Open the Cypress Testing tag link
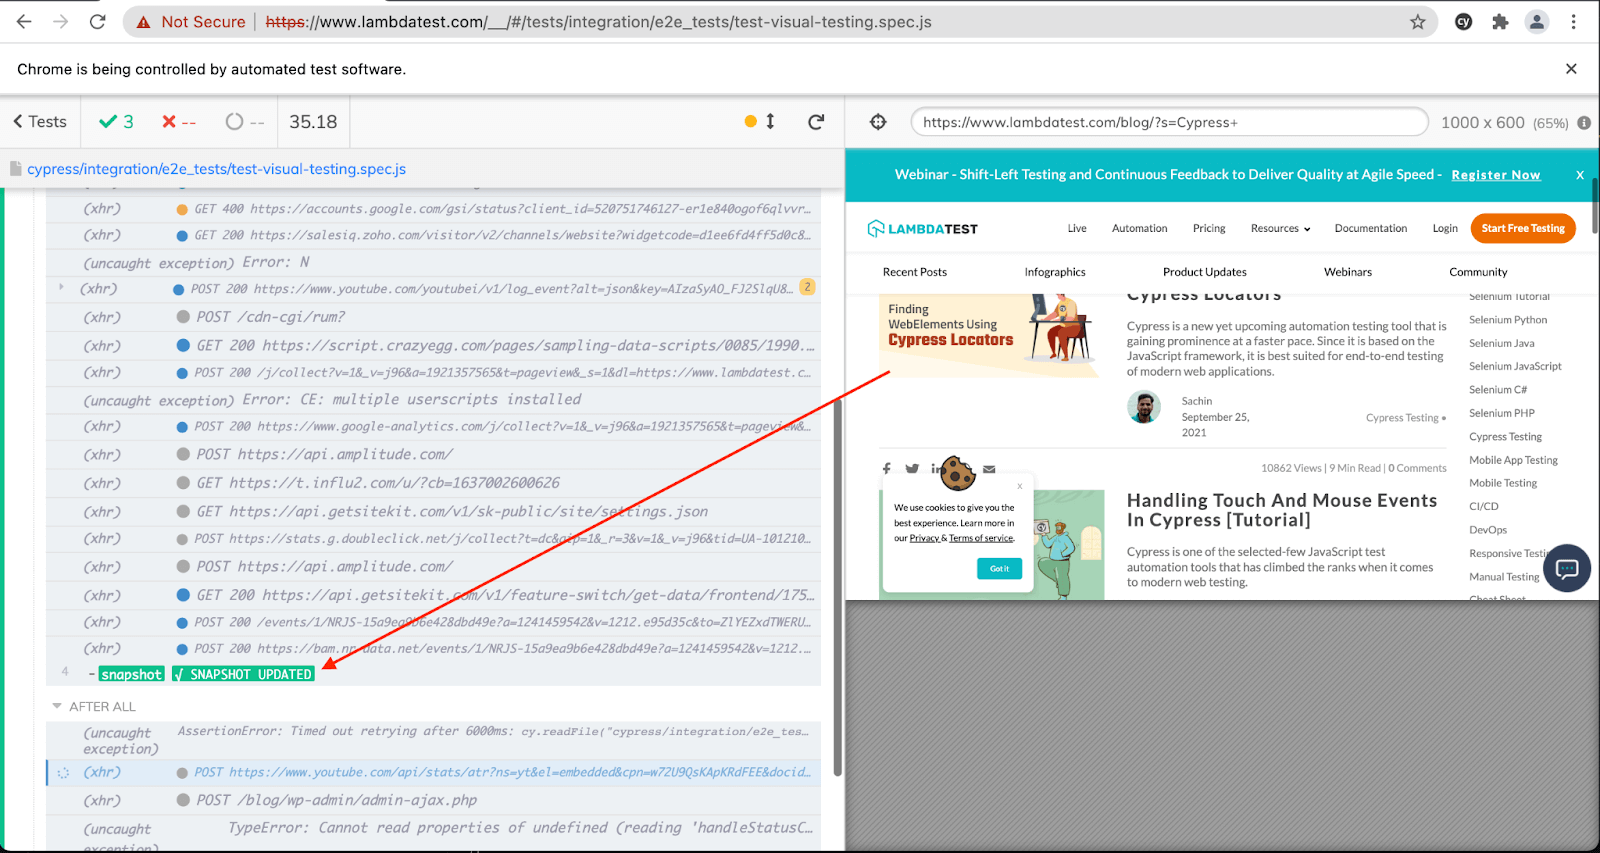The height and width of the screenshot is (853, 1600). click(x=1402, y=418)
